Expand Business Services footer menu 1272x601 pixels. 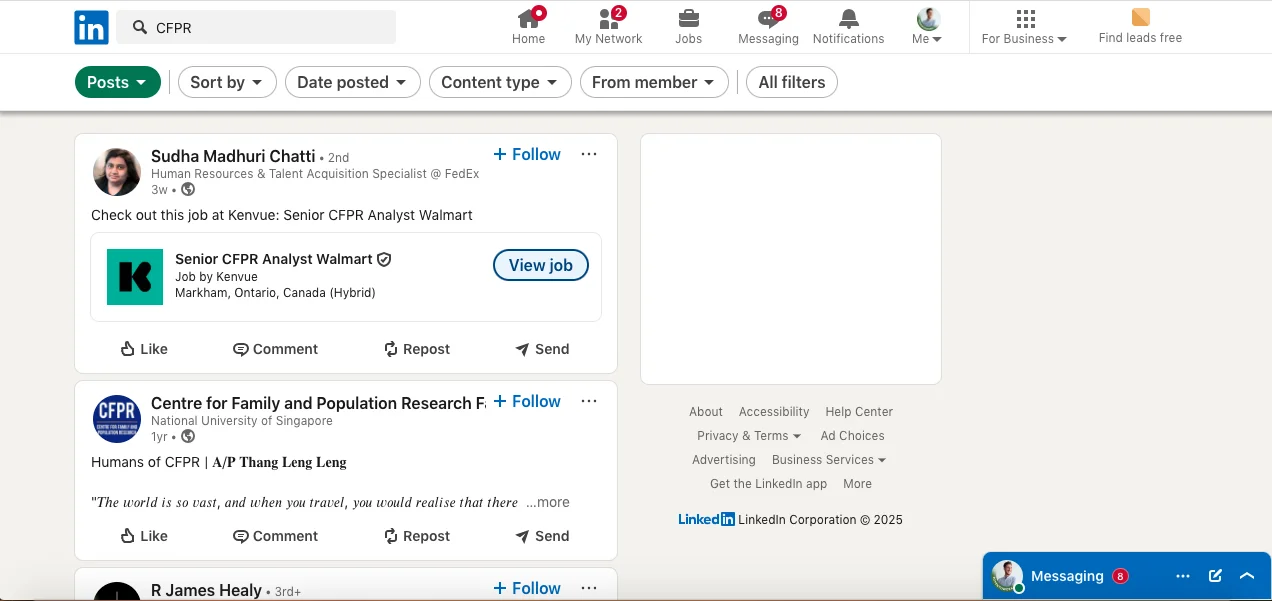click(x=829, y=460)
